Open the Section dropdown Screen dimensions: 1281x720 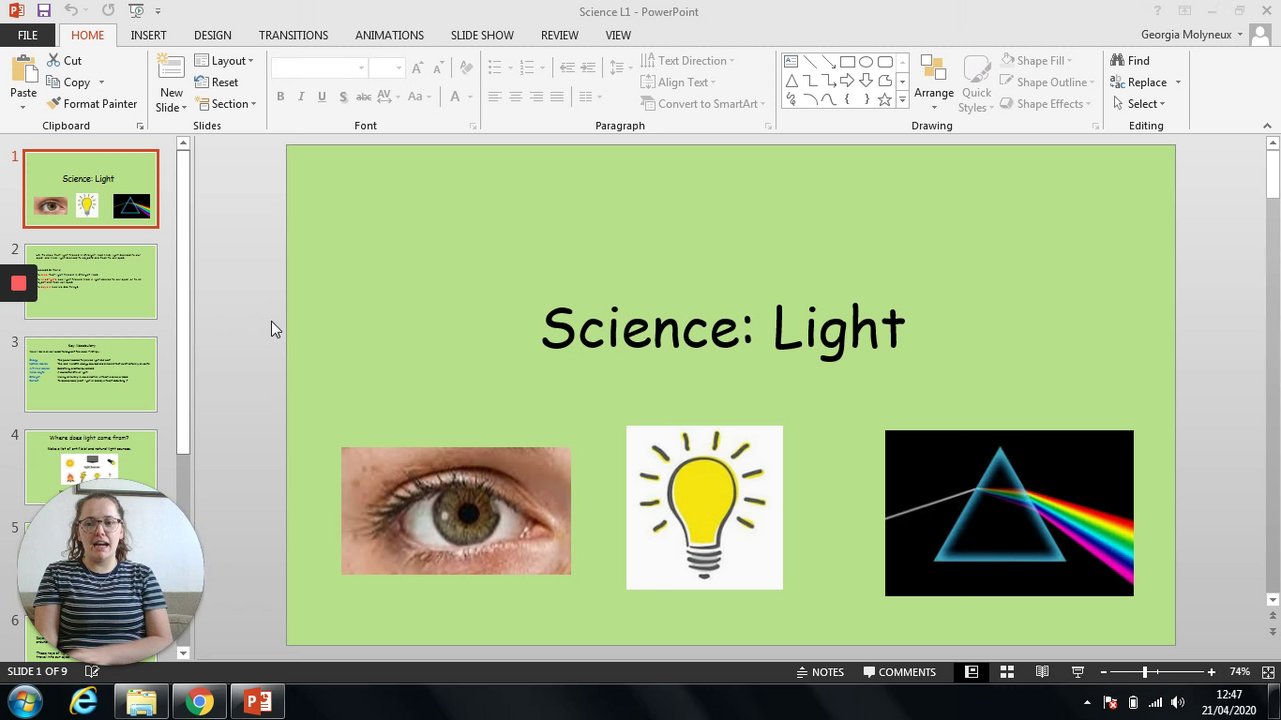[225, 104]
